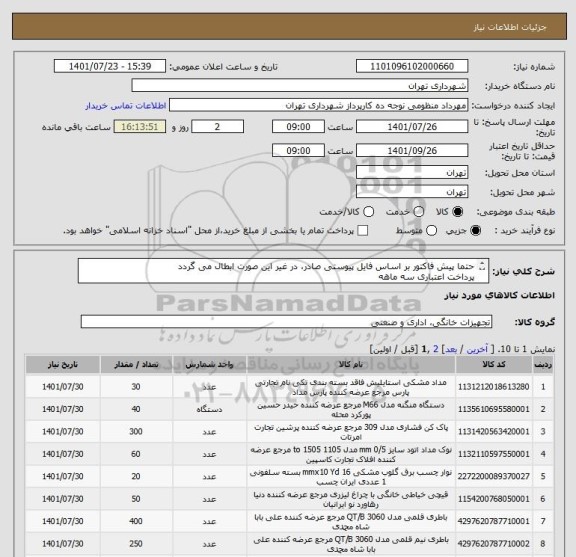576x557 pixels.
Task: Click the شهر محل تحویل field
Action: 412,192
